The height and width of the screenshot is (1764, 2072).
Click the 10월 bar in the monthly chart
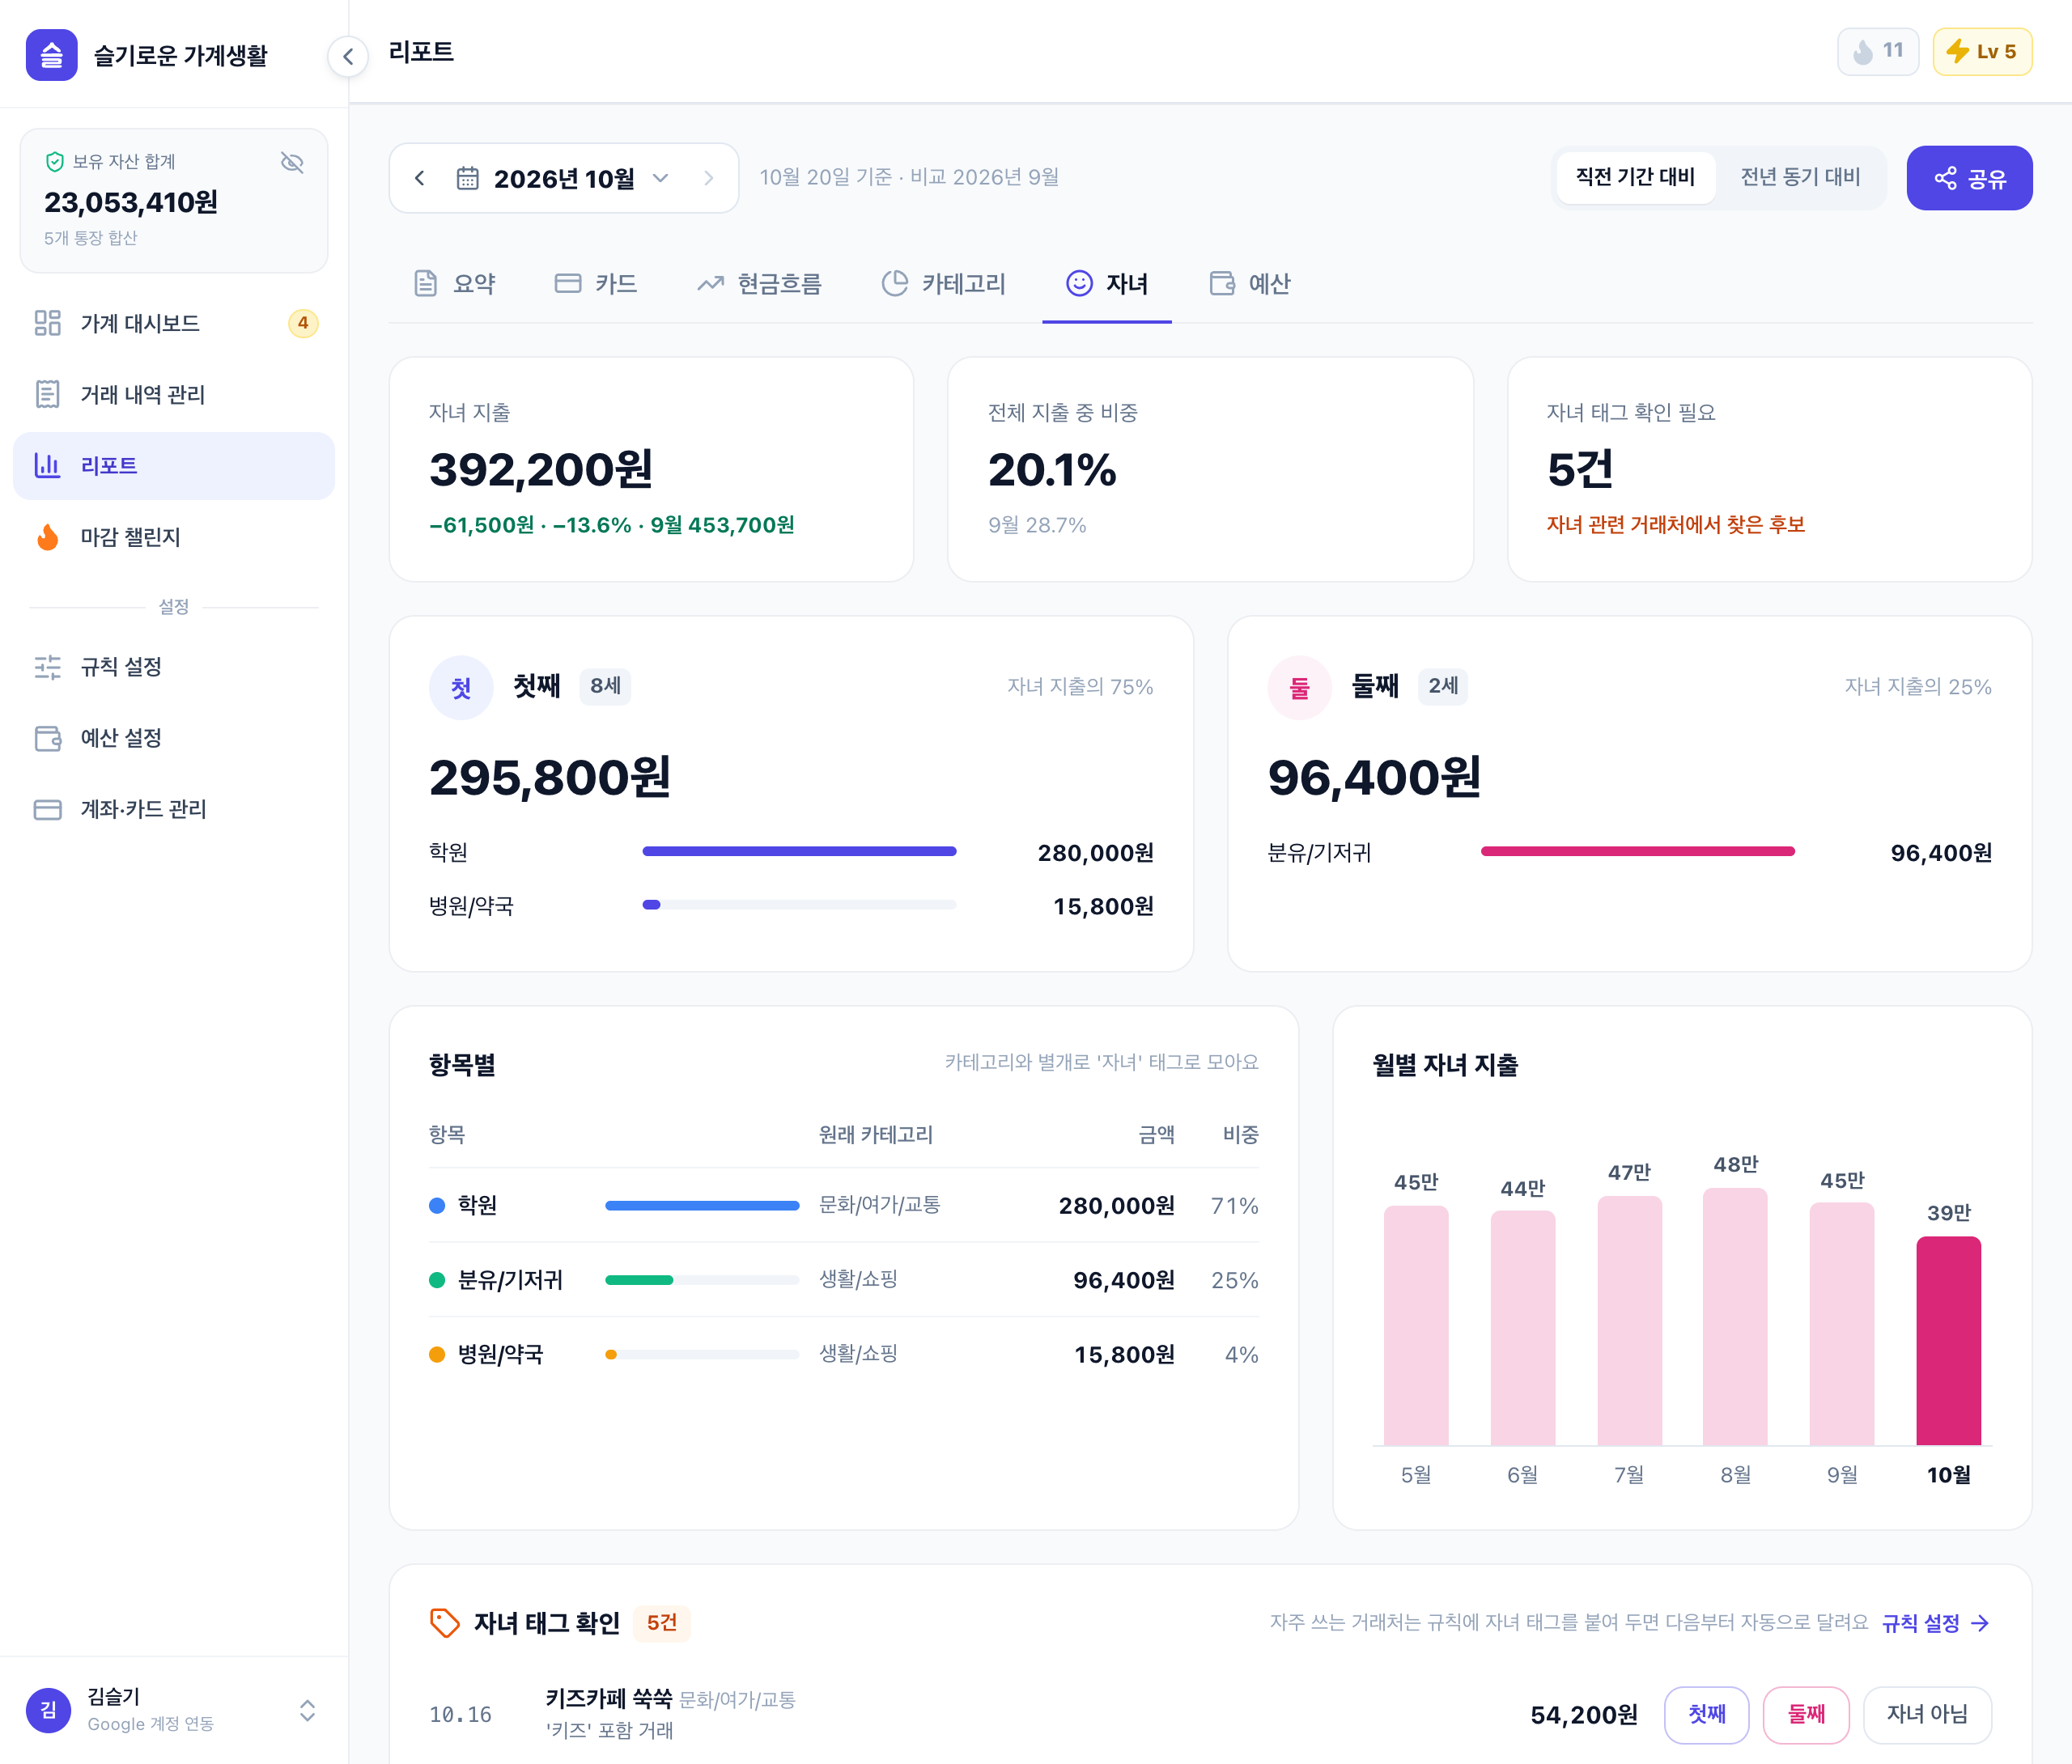tap(1948, 1340)
